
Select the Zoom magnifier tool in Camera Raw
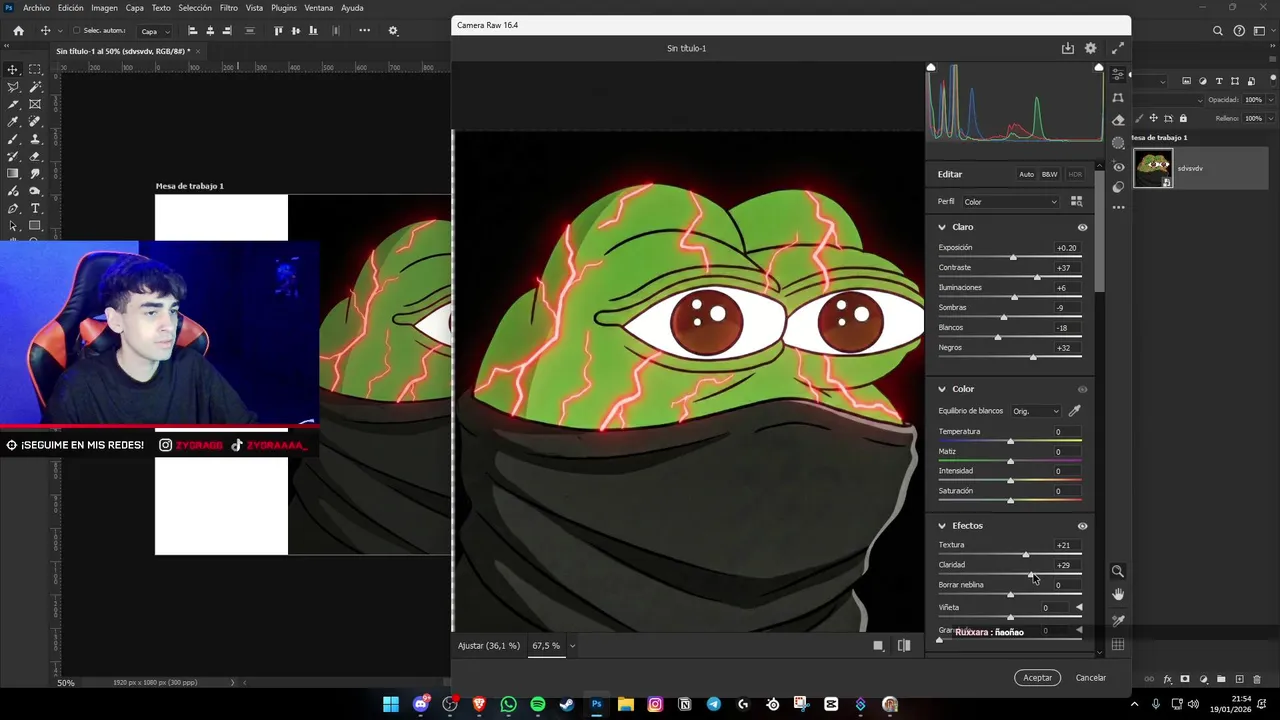[x=1118, y=572]
